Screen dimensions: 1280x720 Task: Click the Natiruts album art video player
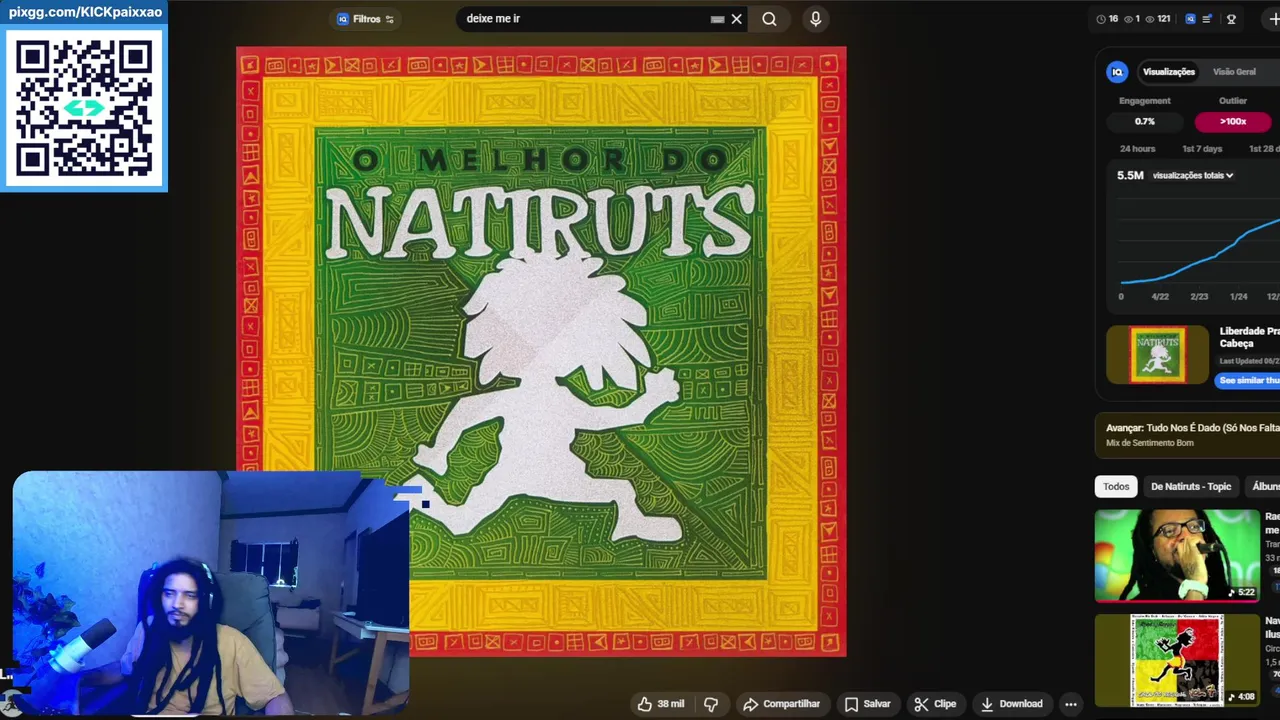tap(541, 351)
